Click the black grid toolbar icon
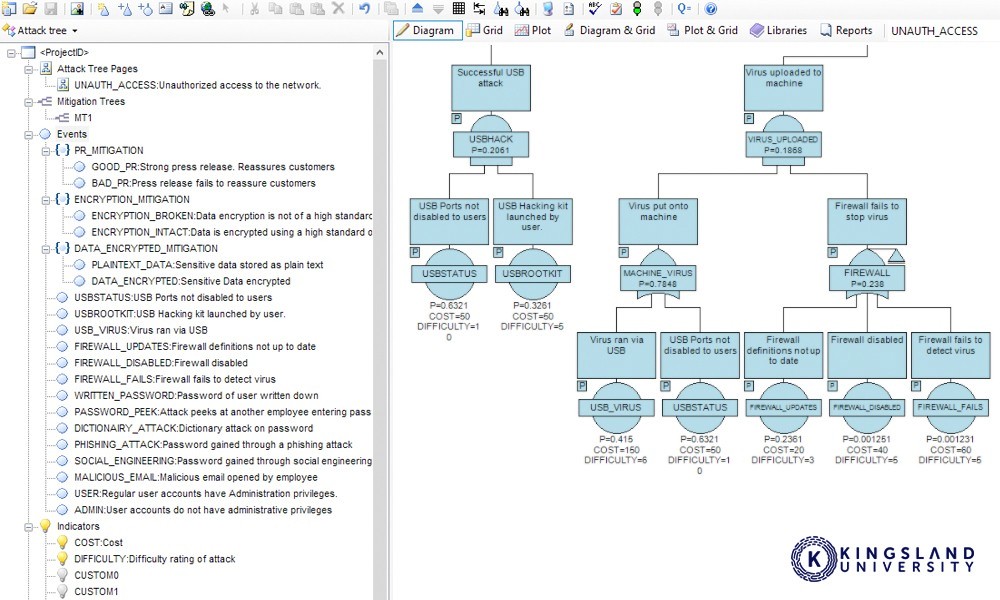Image resolution: width=1000 pixels, height=600 pixels. [459, 8]
